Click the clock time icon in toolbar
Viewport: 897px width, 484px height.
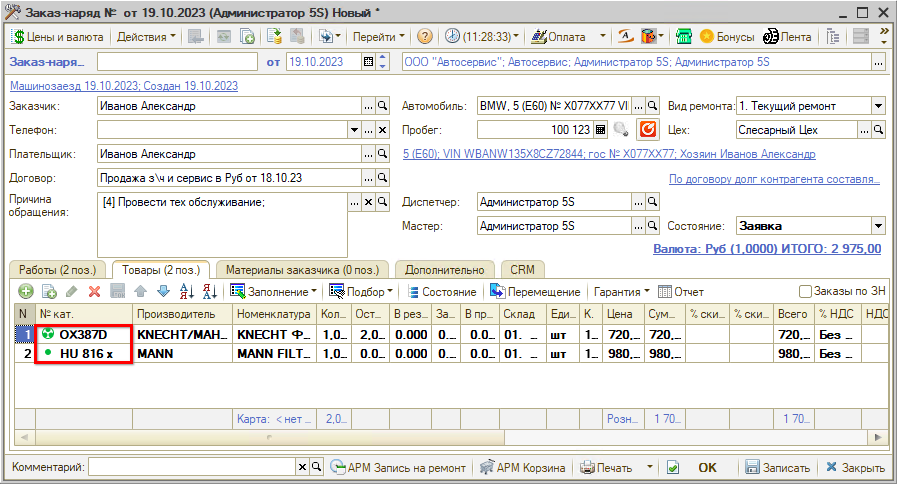(452, 36)
